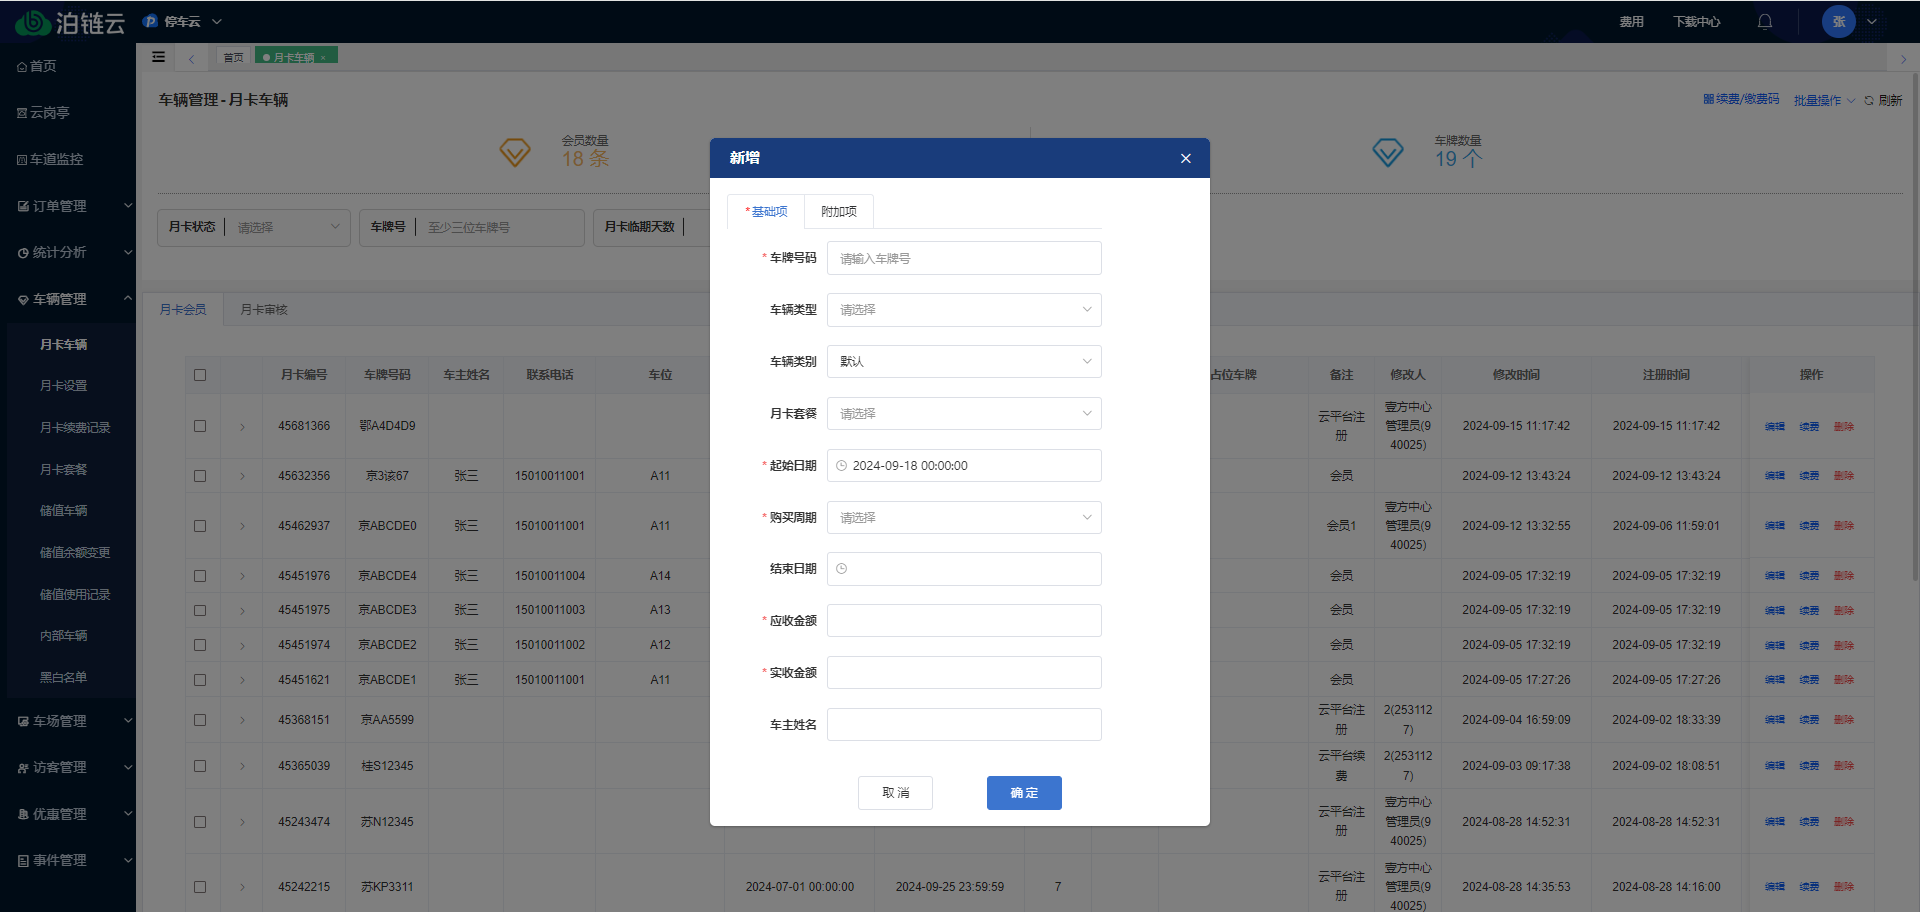Toggle the sidebar hamburger menu icon
Viewport: 1920px width, 912px height.
[158, 57]
